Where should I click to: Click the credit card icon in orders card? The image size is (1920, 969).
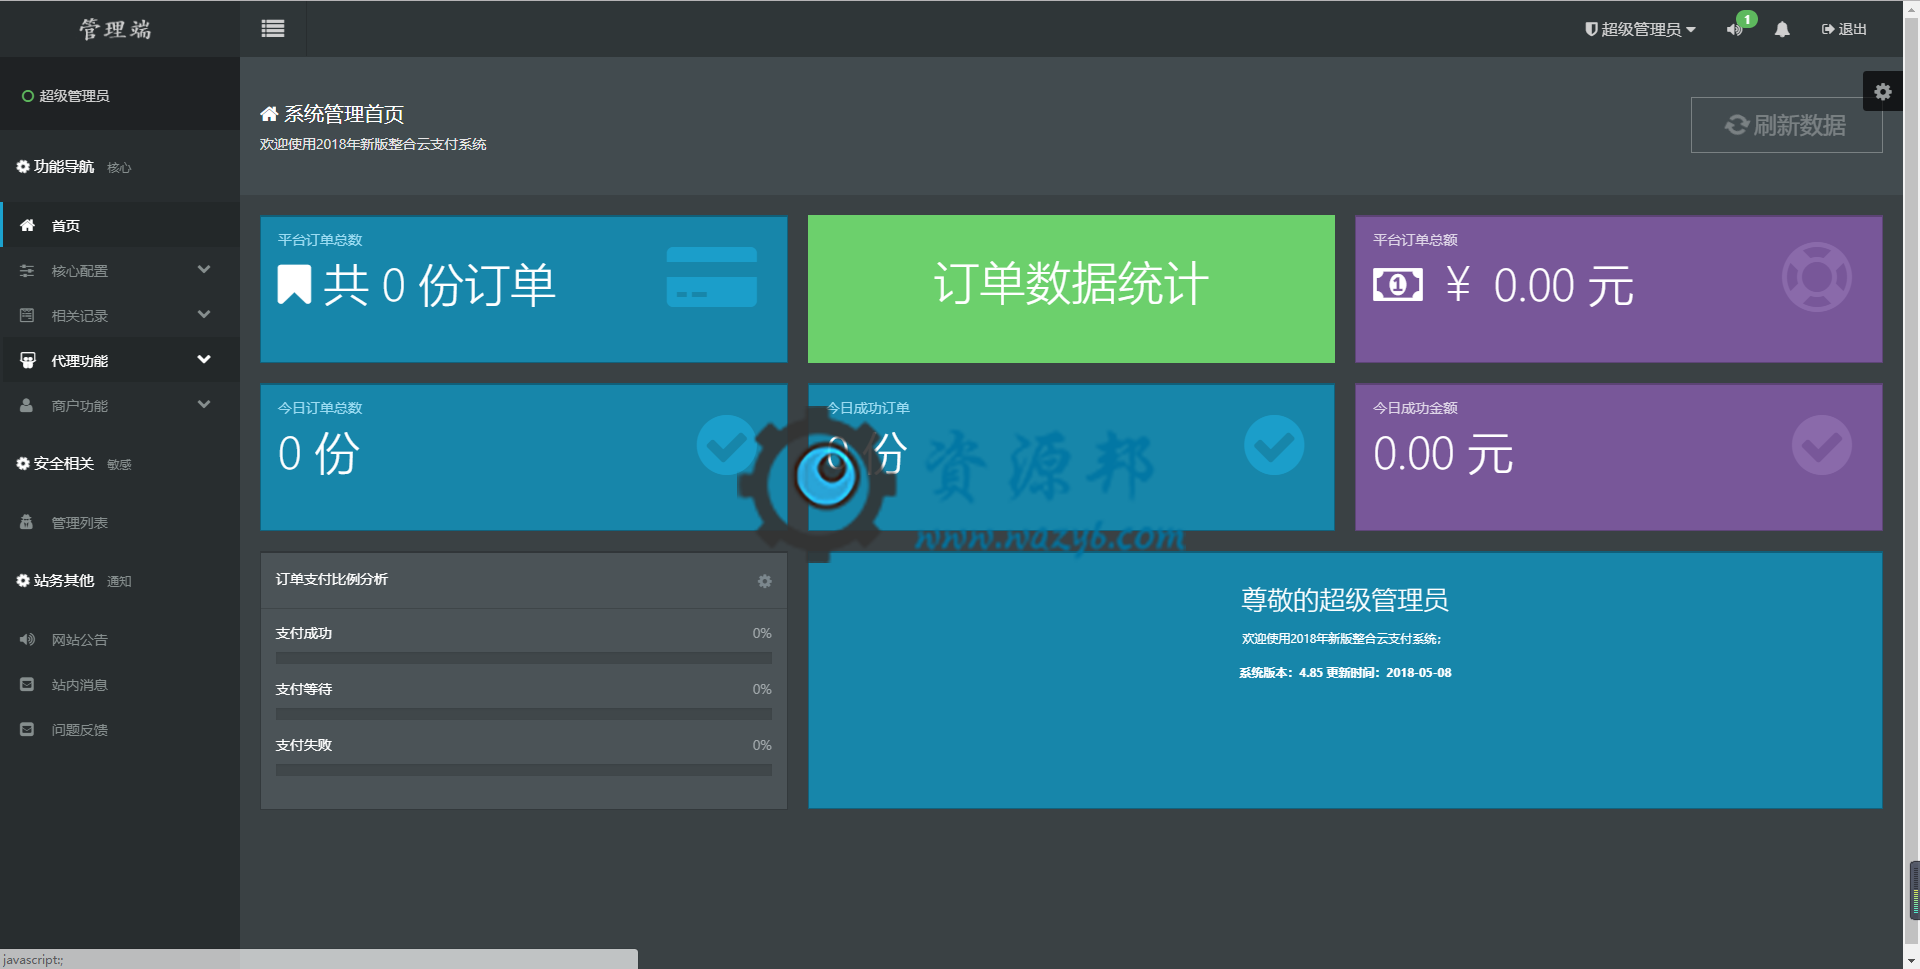(712, 277)
